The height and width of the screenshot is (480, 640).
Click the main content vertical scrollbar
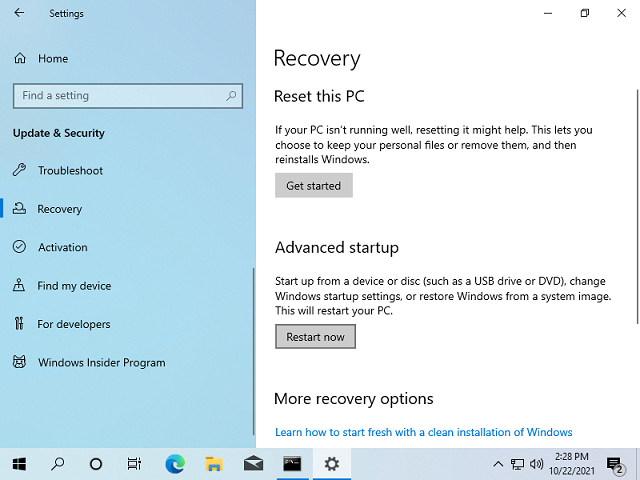637,206
